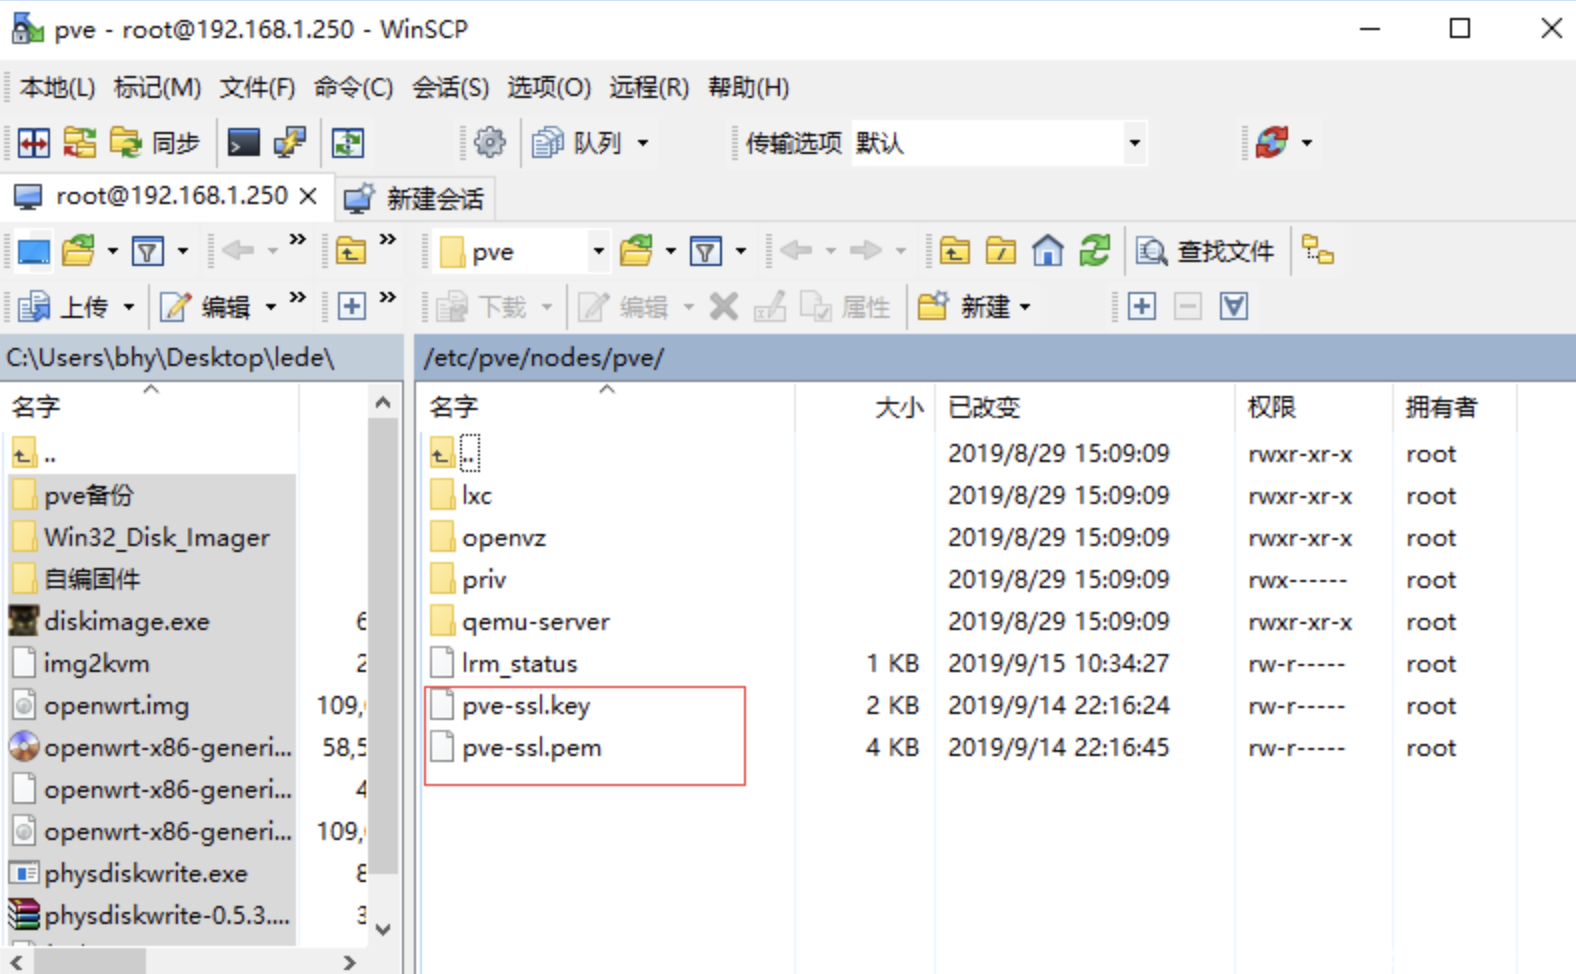Expand the Upload dropdown arrow

128,307
